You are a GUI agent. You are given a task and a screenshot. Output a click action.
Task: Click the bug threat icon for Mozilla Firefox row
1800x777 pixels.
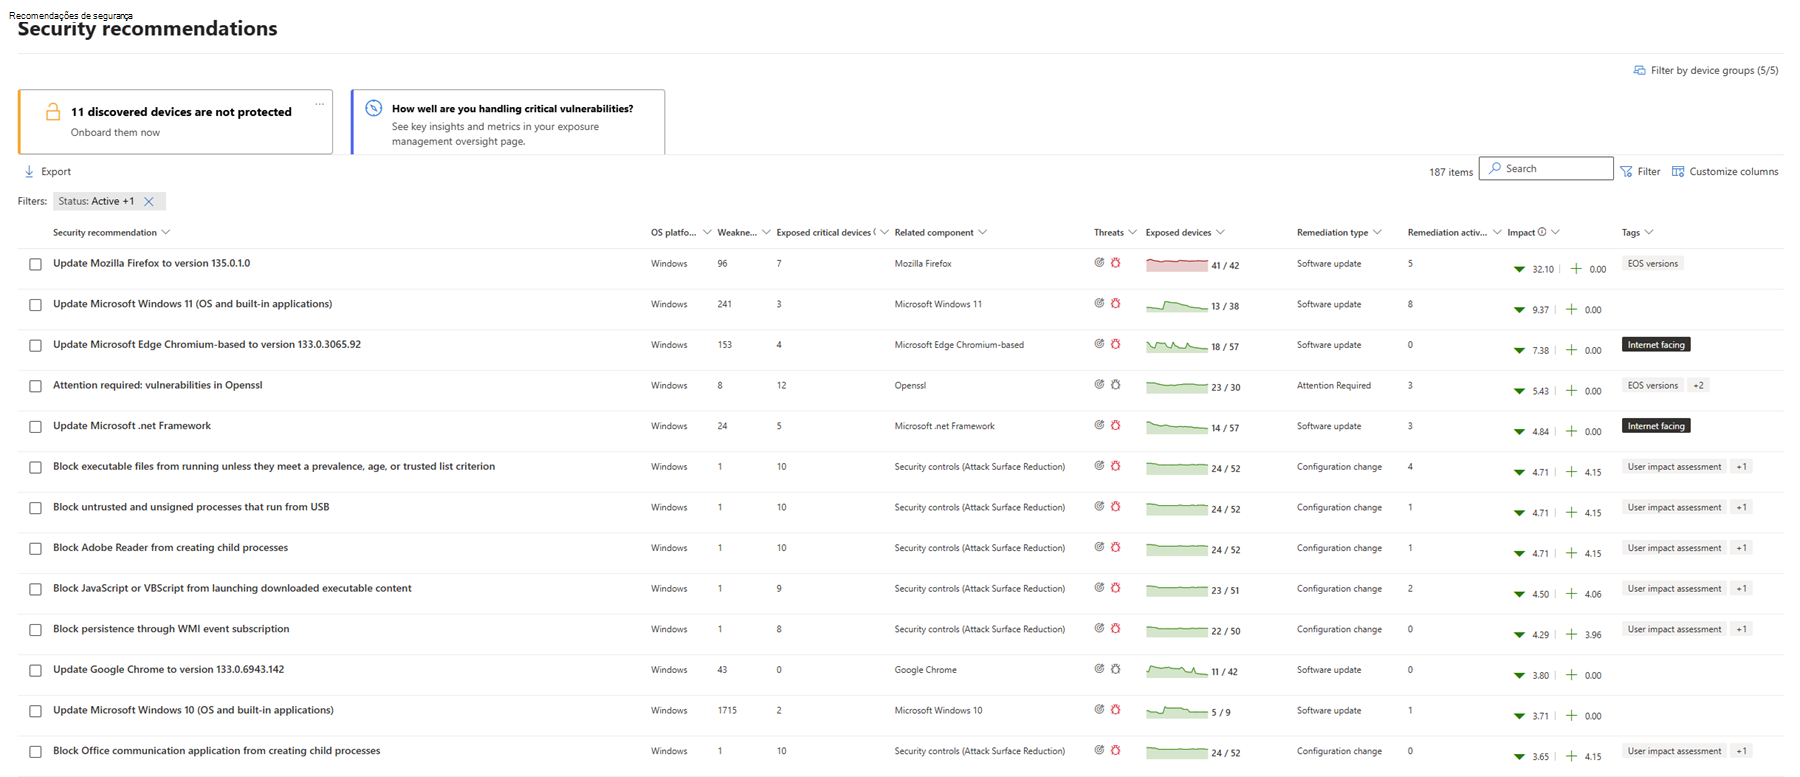pos(1116,263)
